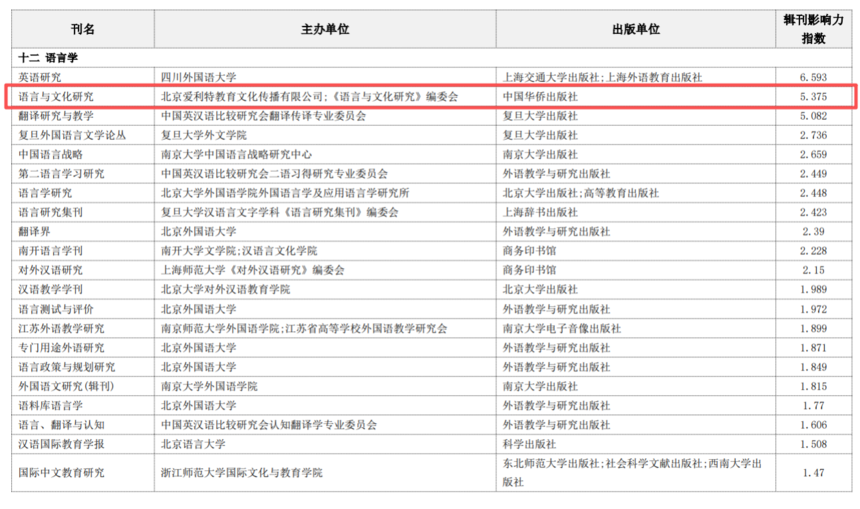The height and width of the screenshot is (509, 860).
Task: Select index value 1.871
Action: (813, 348)
